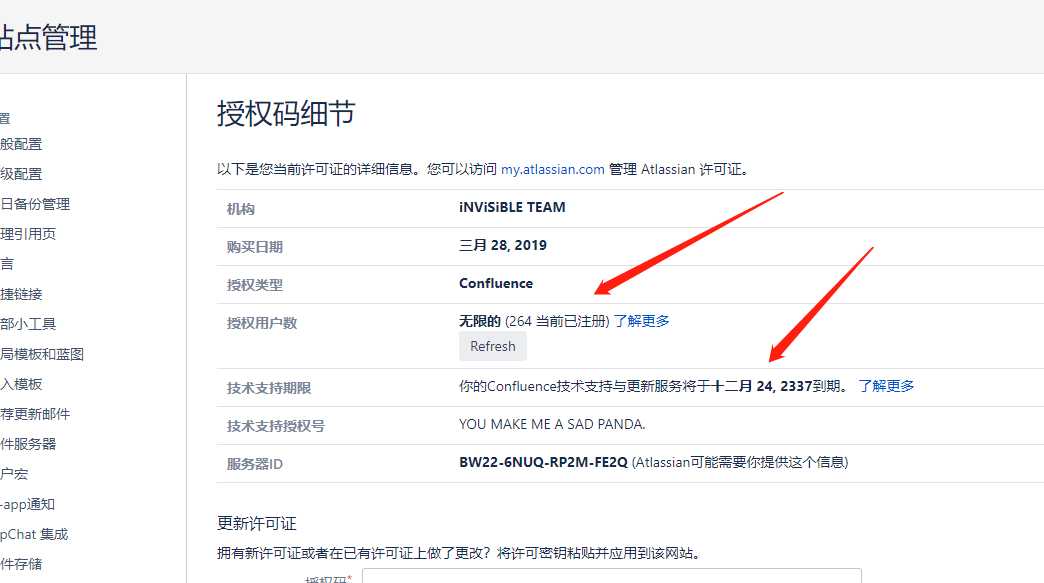
Task: Click the 授权码细节 heading
Action: 286,113
